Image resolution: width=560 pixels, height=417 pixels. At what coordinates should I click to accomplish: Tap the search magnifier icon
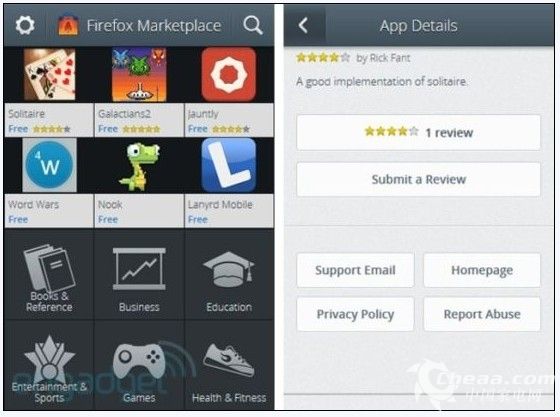pos(253,25)
